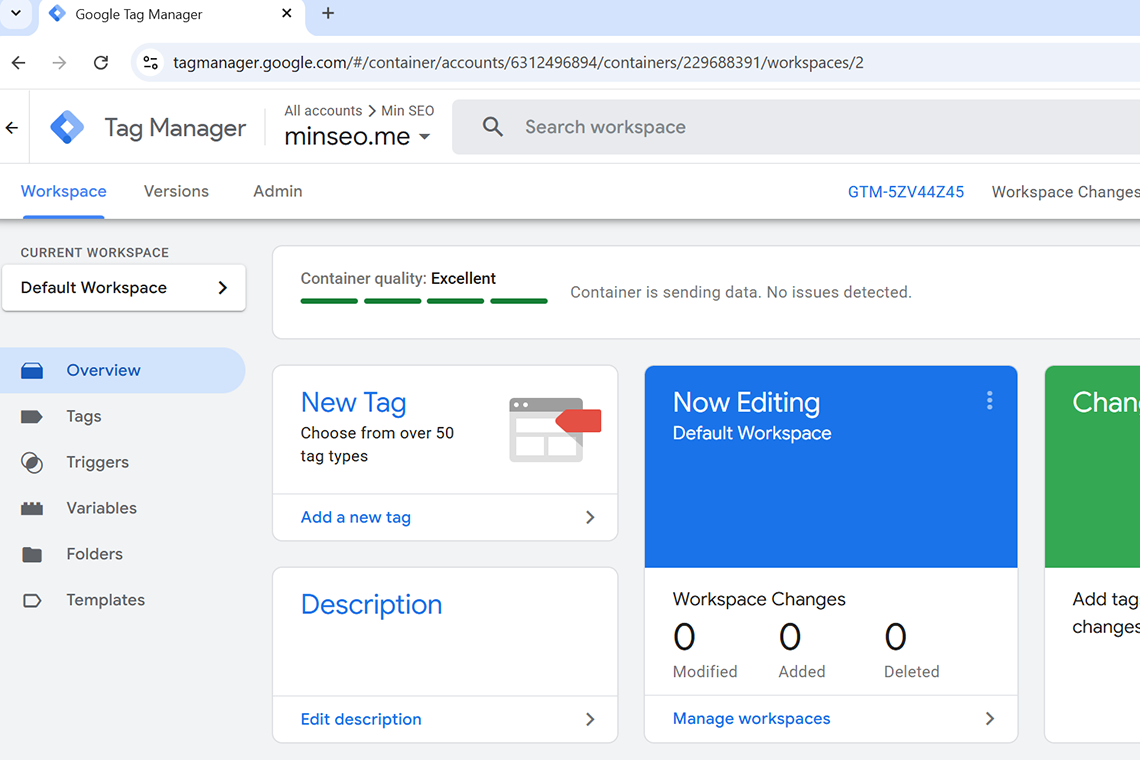
Task: Click the Triggers icon in sidebar
Action: [x=32, y=463]
